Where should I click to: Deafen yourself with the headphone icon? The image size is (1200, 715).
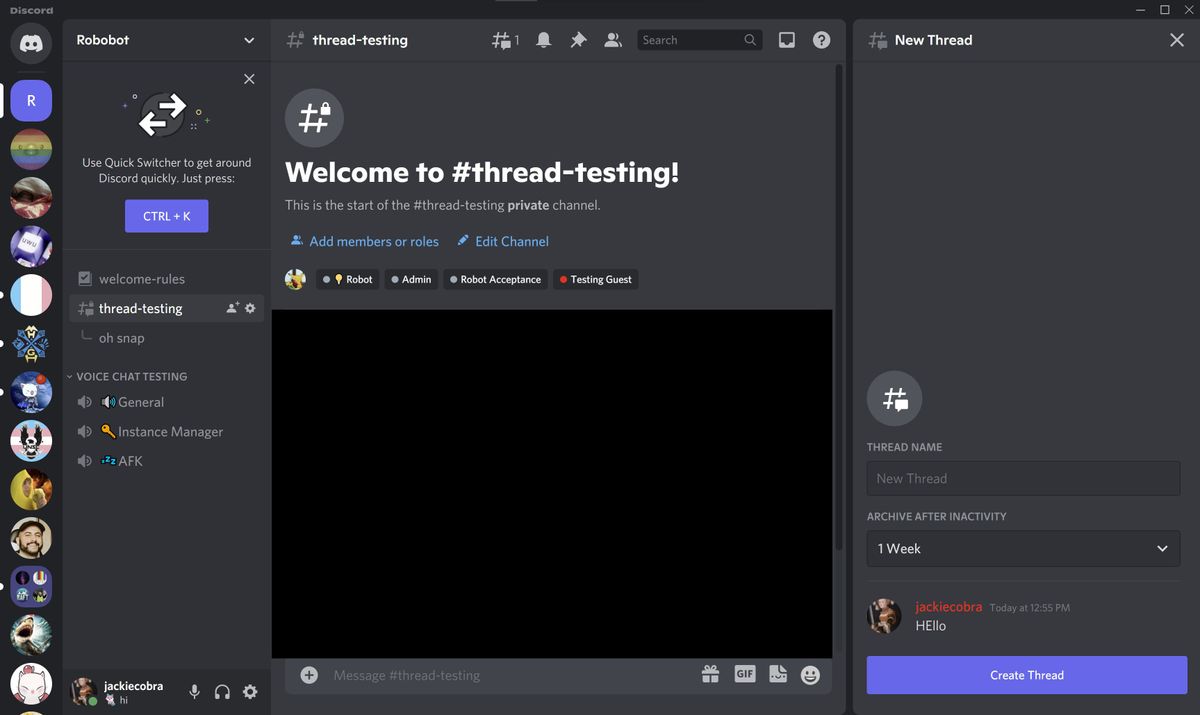[222, 691]
